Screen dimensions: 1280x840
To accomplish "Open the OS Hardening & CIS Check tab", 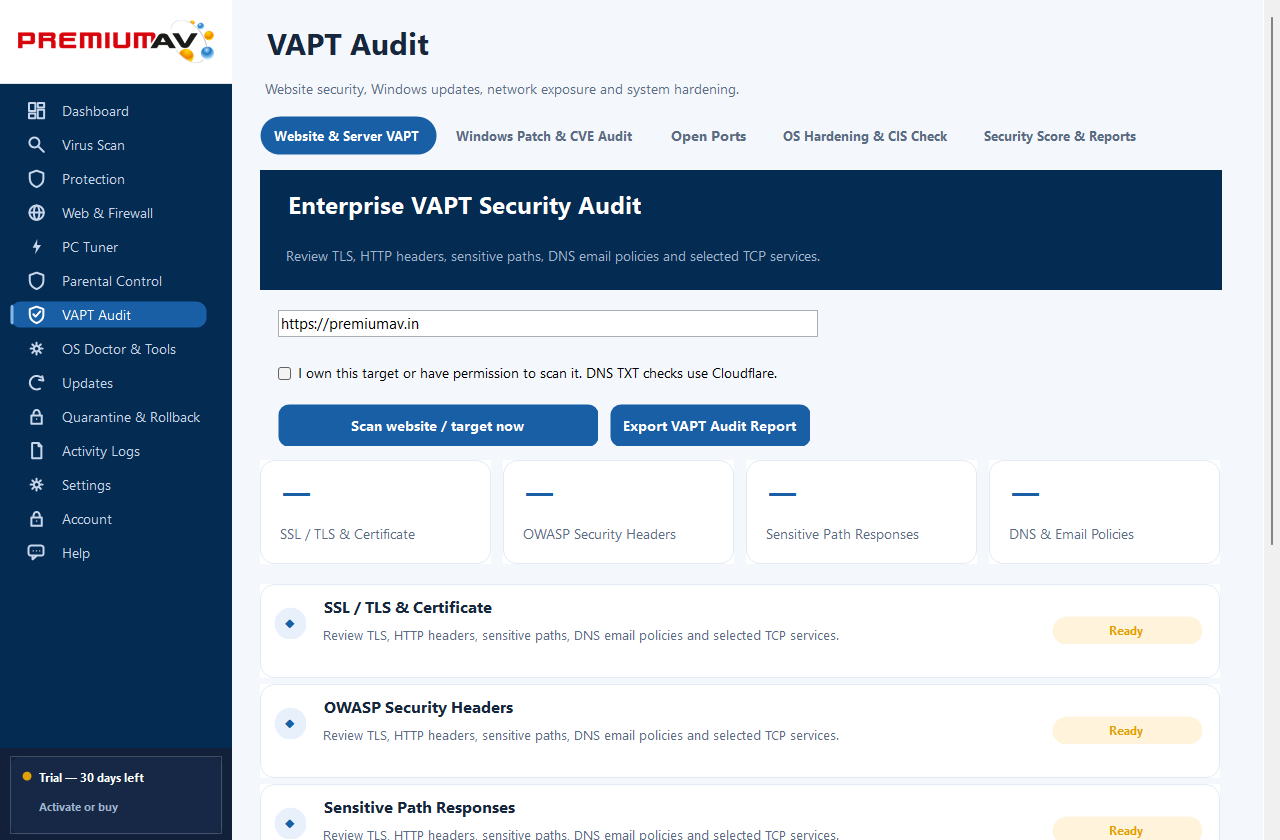I will click(865, 136).
